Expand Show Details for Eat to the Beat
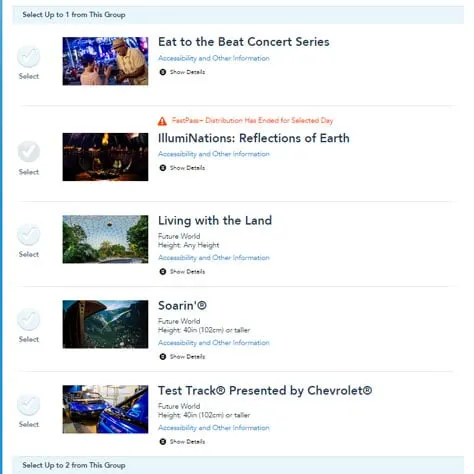 (x=182, y=72)
